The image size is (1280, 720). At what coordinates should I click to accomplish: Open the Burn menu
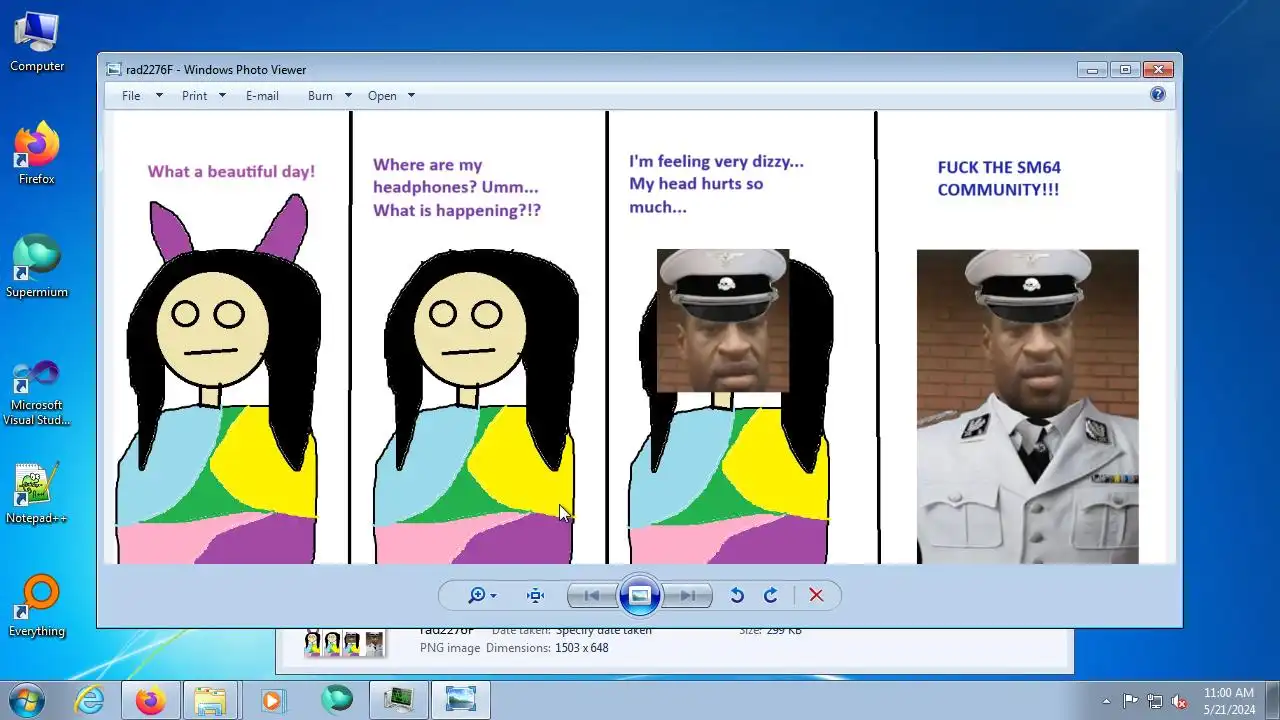pos(320,96)
